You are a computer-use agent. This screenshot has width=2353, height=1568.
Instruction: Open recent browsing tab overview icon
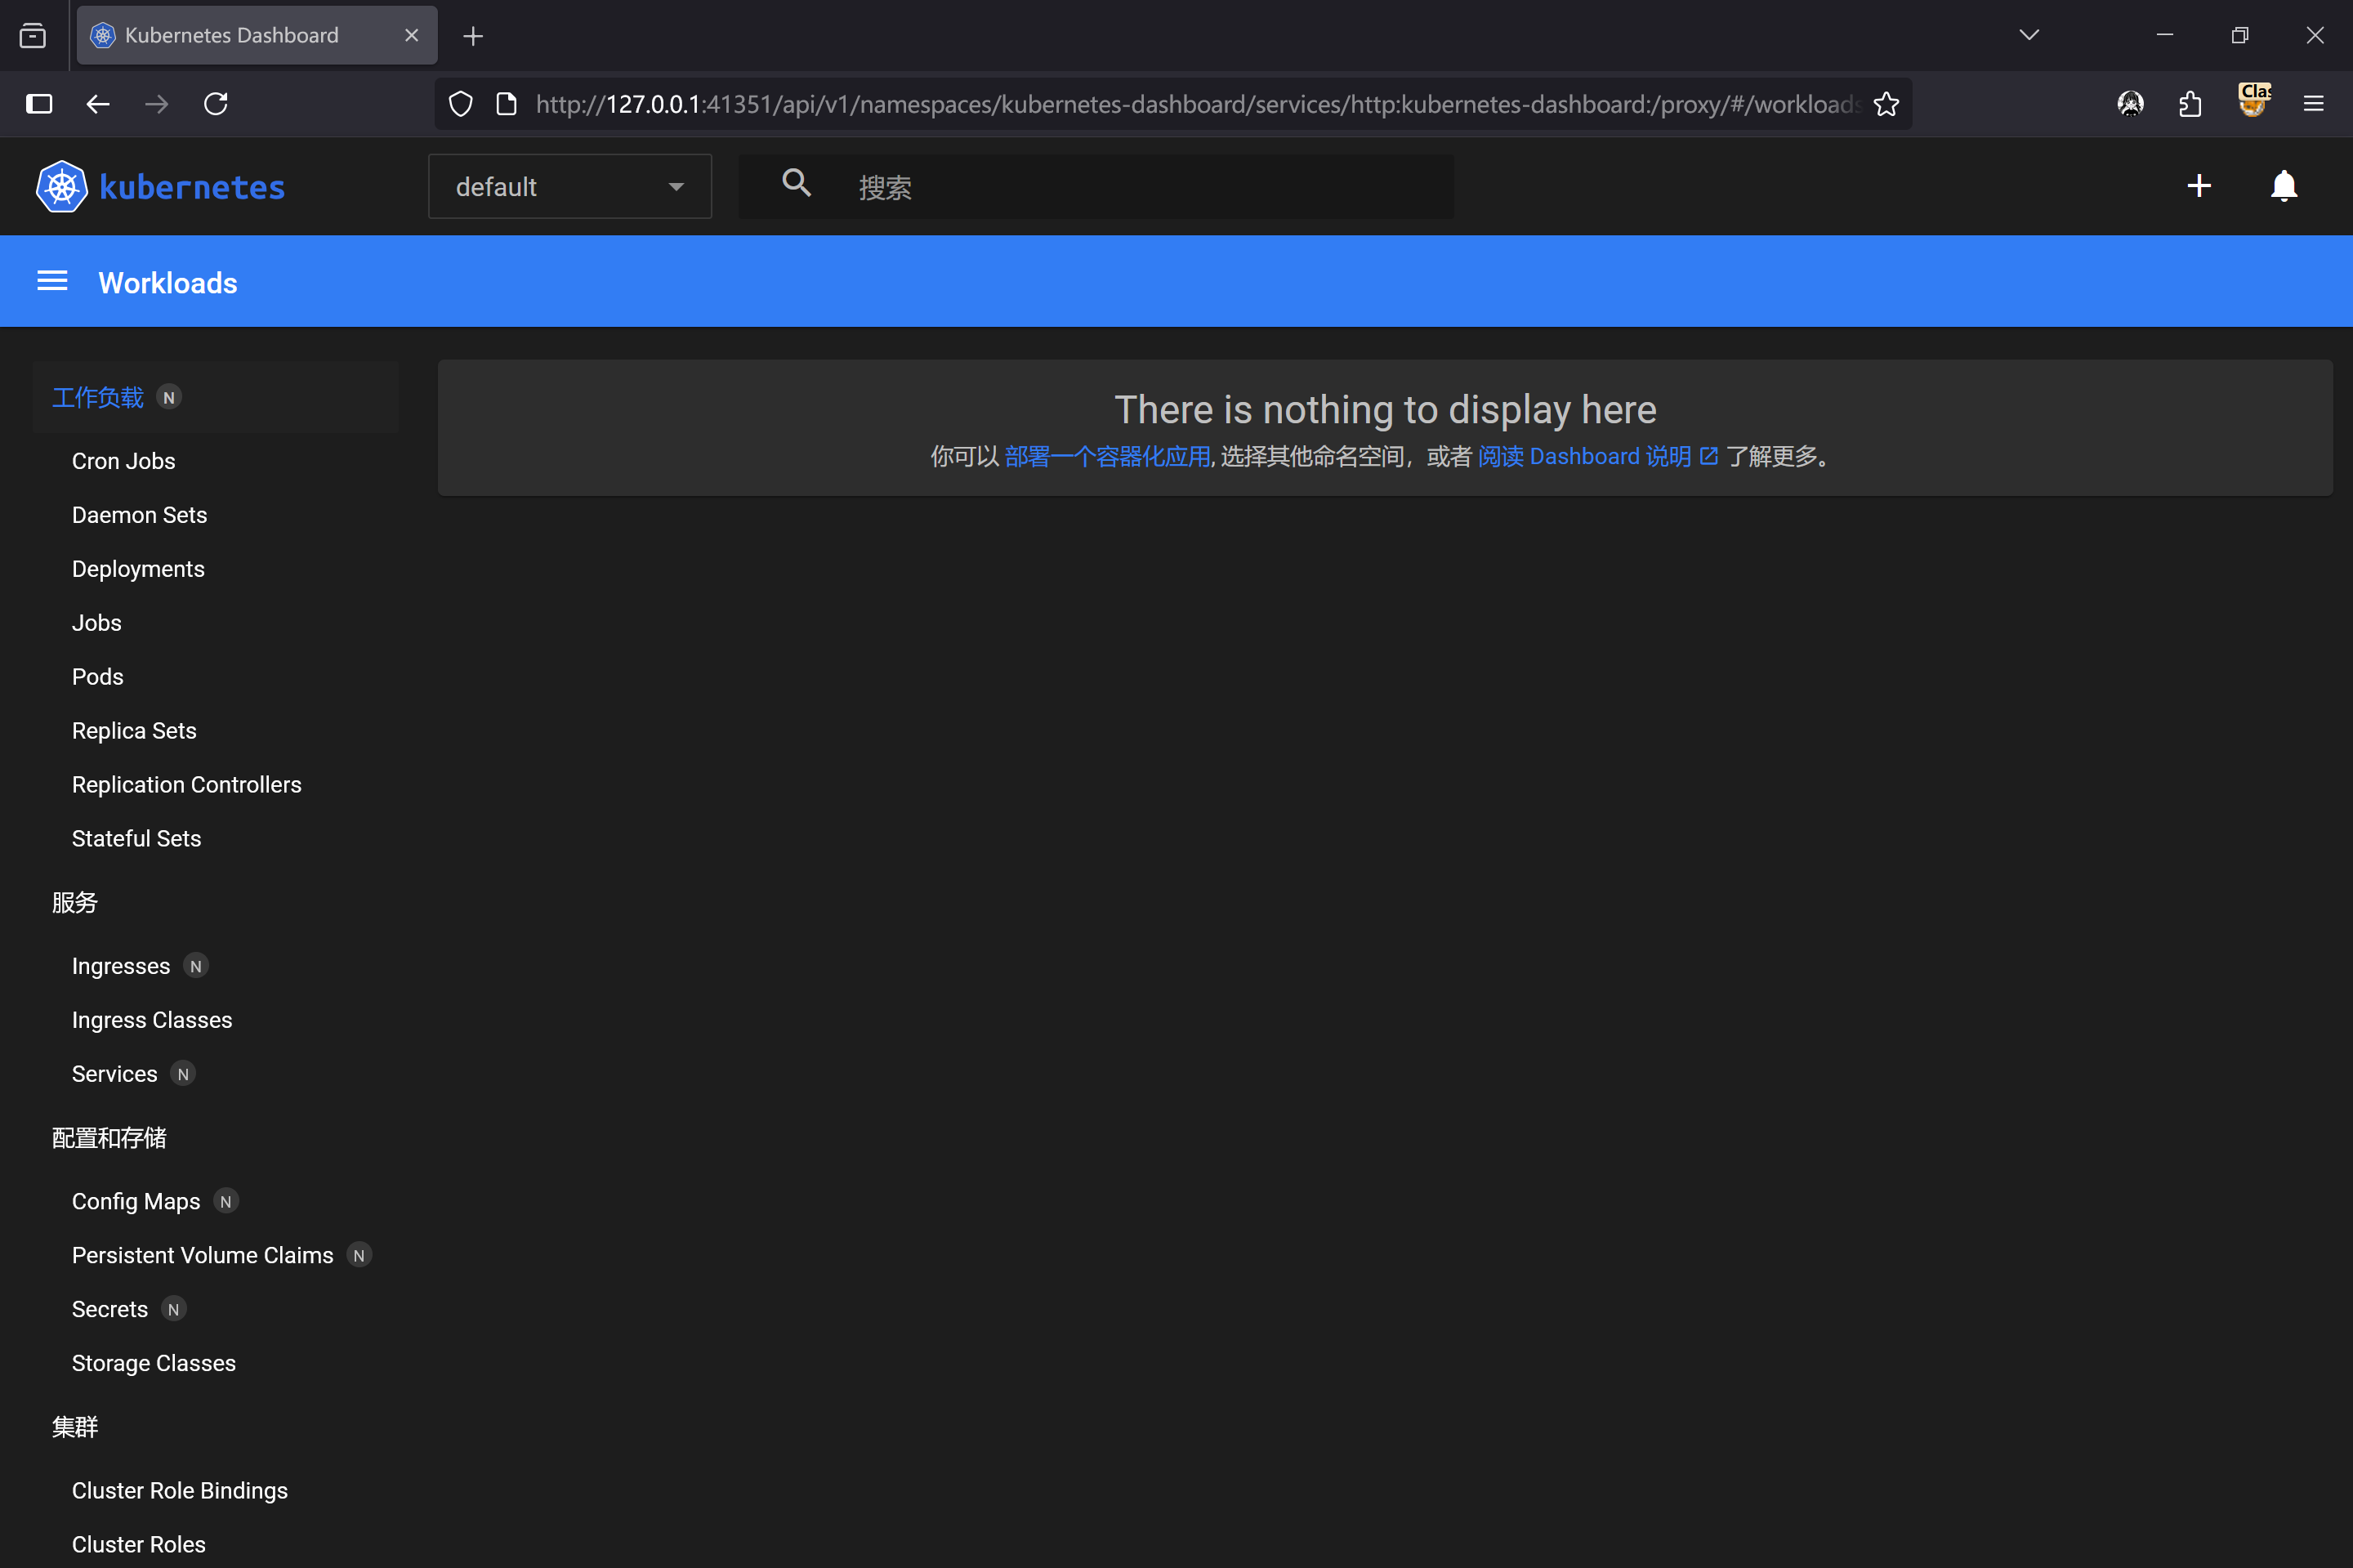click(33, 36)
